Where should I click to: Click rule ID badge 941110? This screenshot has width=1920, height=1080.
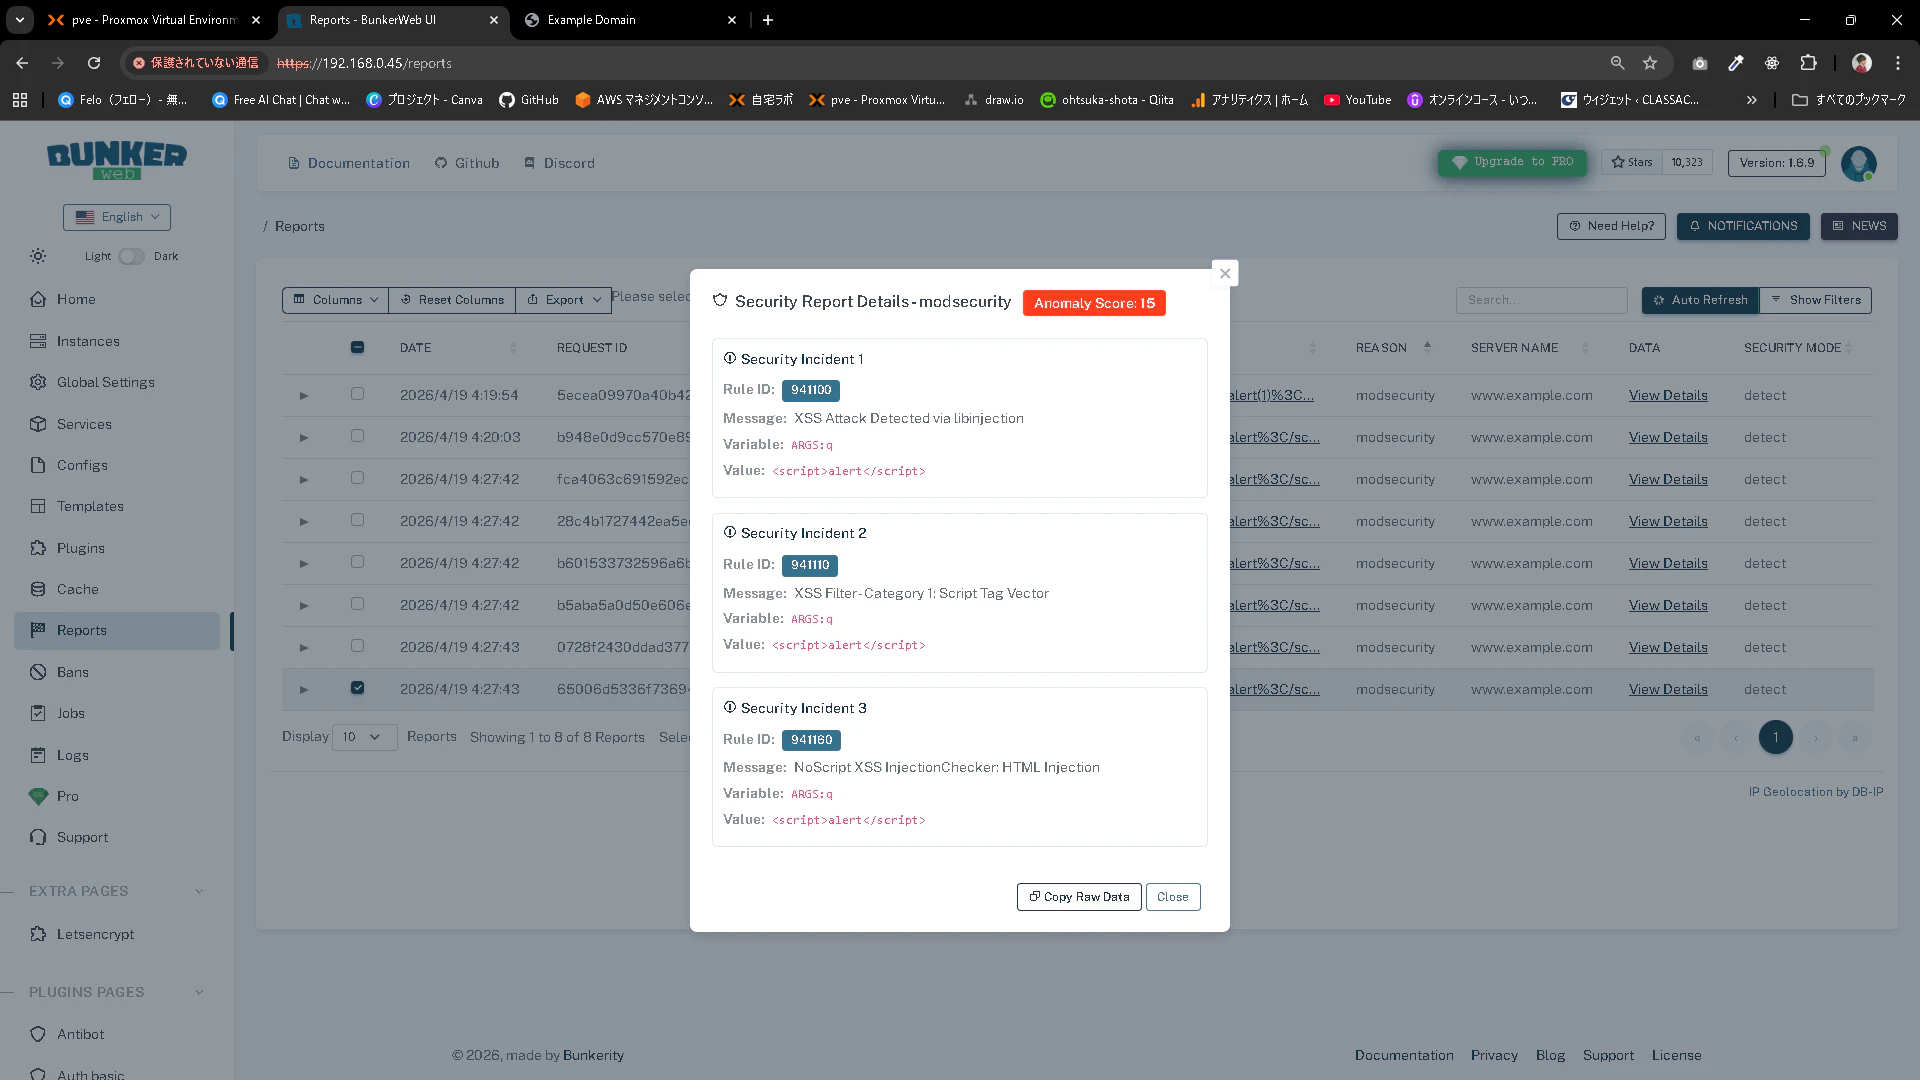[x=810, y=565]
